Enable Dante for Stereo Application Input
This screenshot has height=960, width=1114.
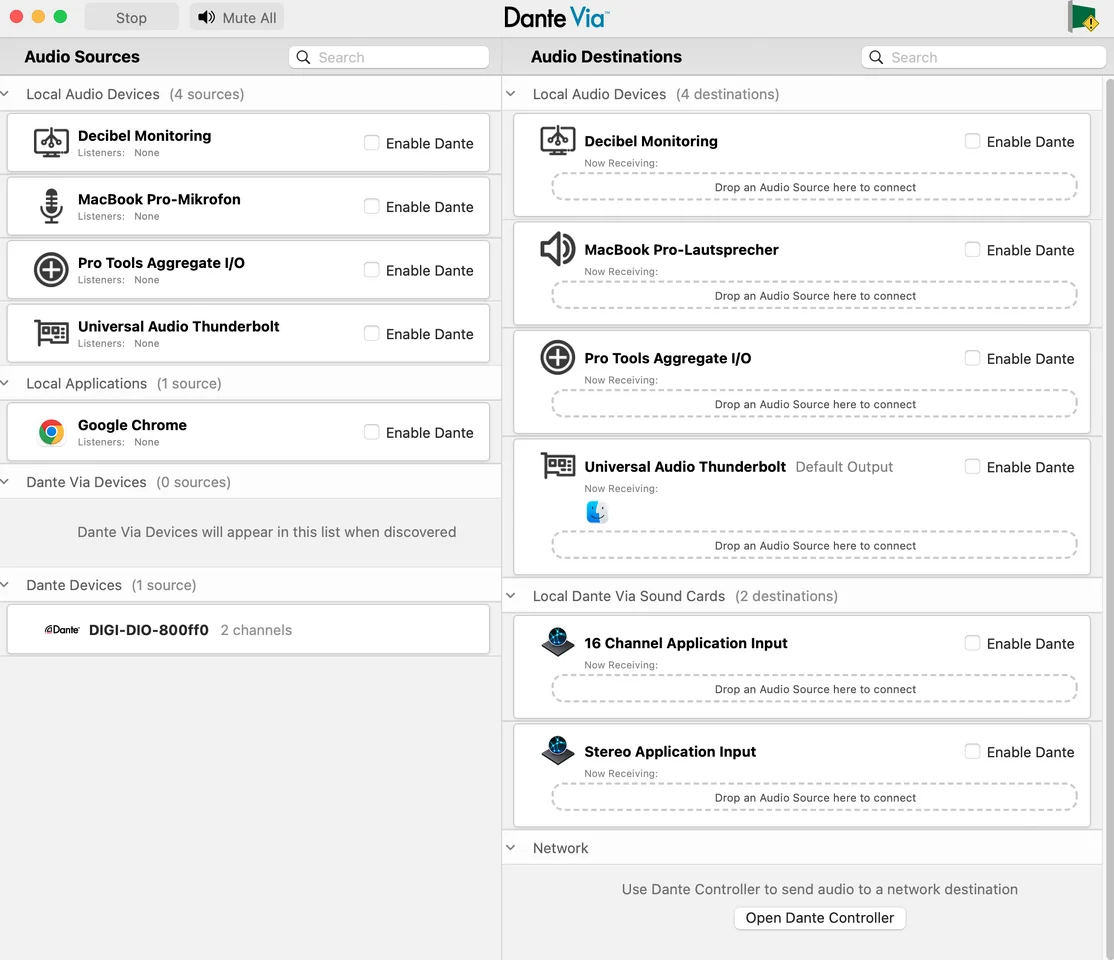click(x=972, y=751)
